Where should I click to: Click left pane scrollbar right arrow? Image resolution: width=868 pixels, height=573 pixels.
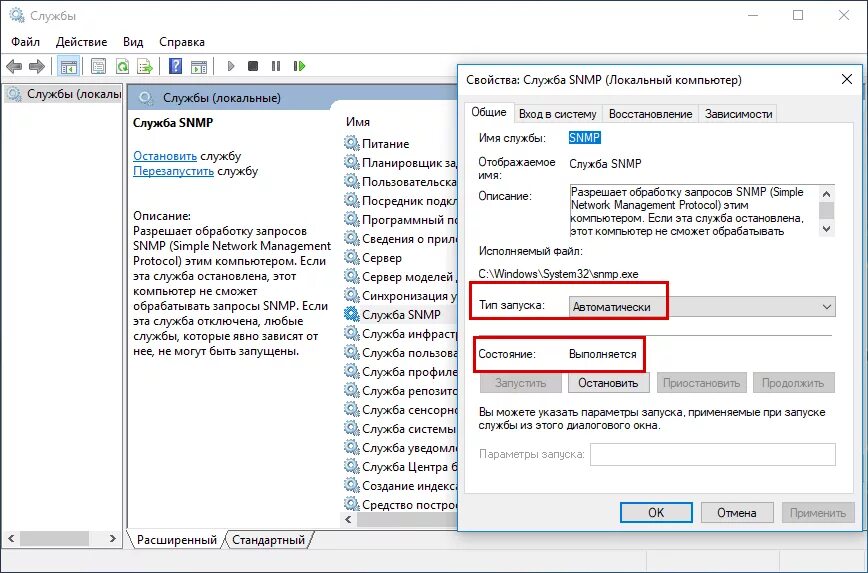112,538
